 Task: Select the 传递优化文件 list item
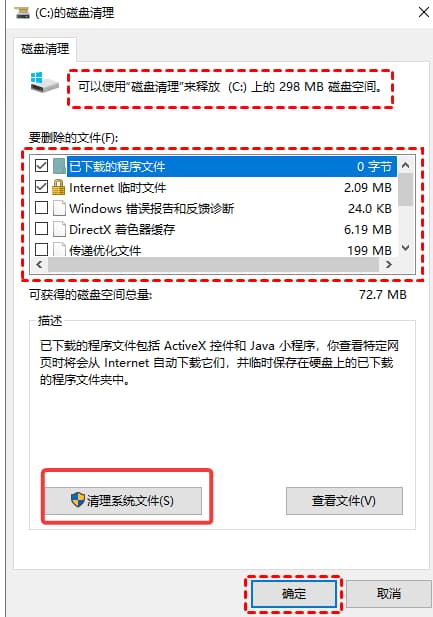click(x=214, y=250)
